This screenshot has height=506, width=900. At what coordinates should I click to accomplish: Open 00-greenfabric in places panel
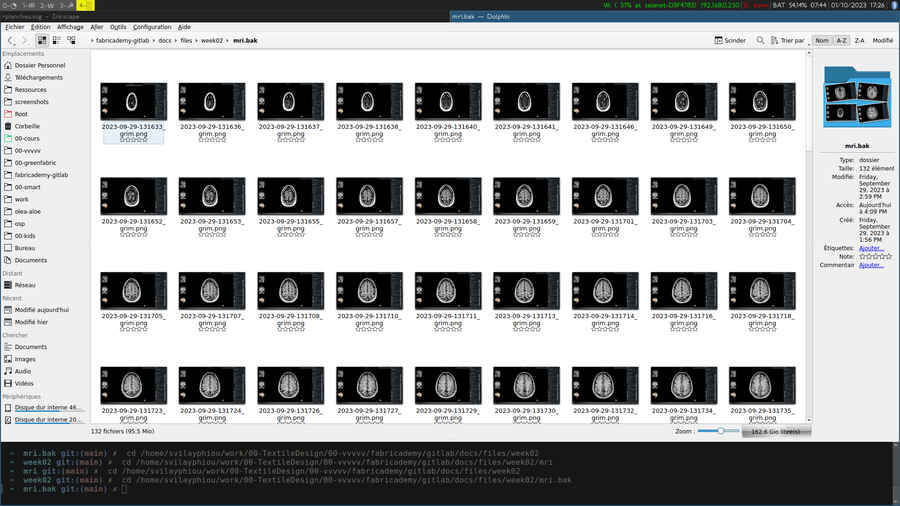tap(35, 163)
